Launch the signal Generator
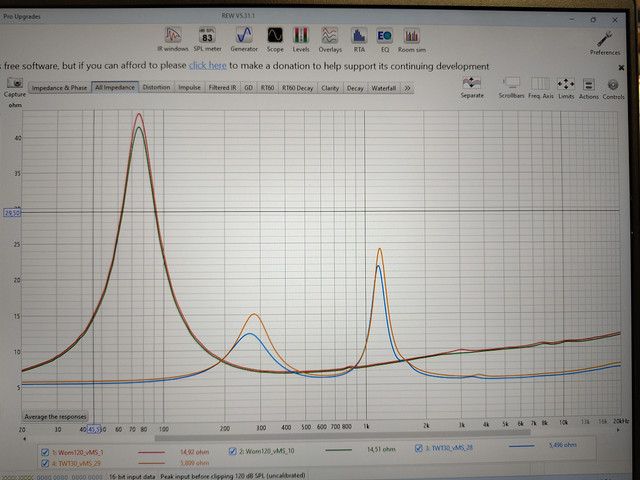Viewport: 640px width, 480px height. [244, 38]
